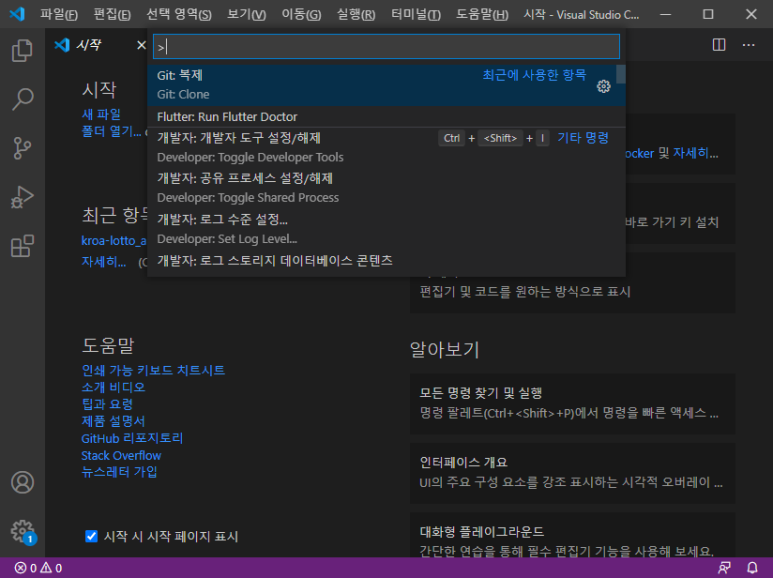Click the command palette input field

pyautogui.click(x=386, y=47)
